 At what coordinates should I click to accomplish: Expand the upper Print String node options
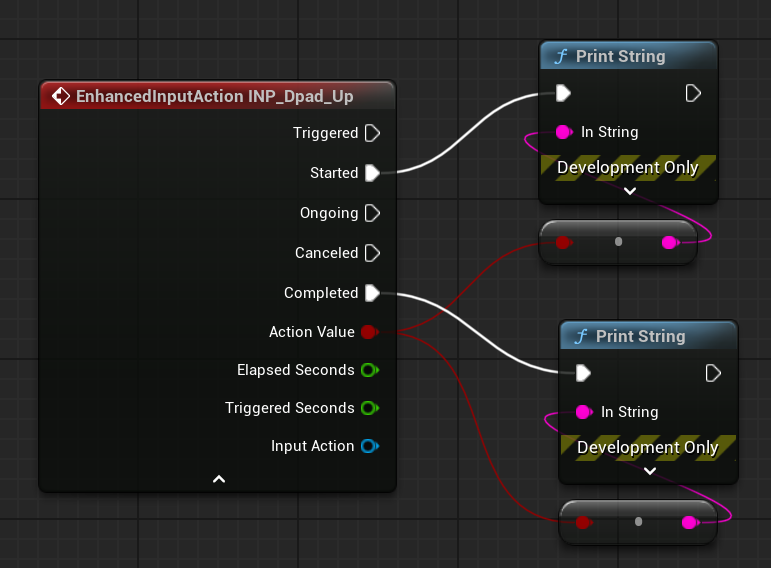[x=629, y=191]
